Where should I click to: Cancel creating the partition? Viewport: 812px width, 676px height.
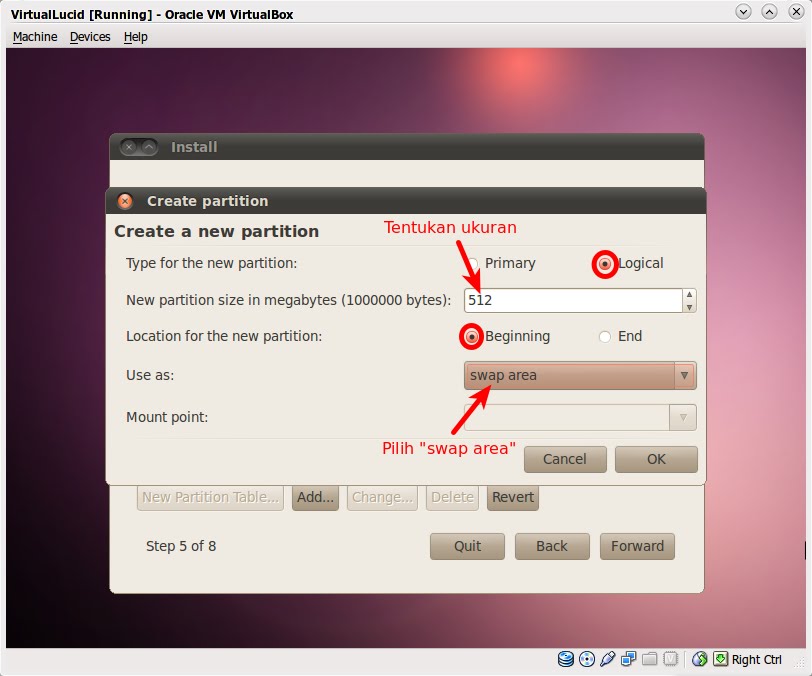[565, 459]
